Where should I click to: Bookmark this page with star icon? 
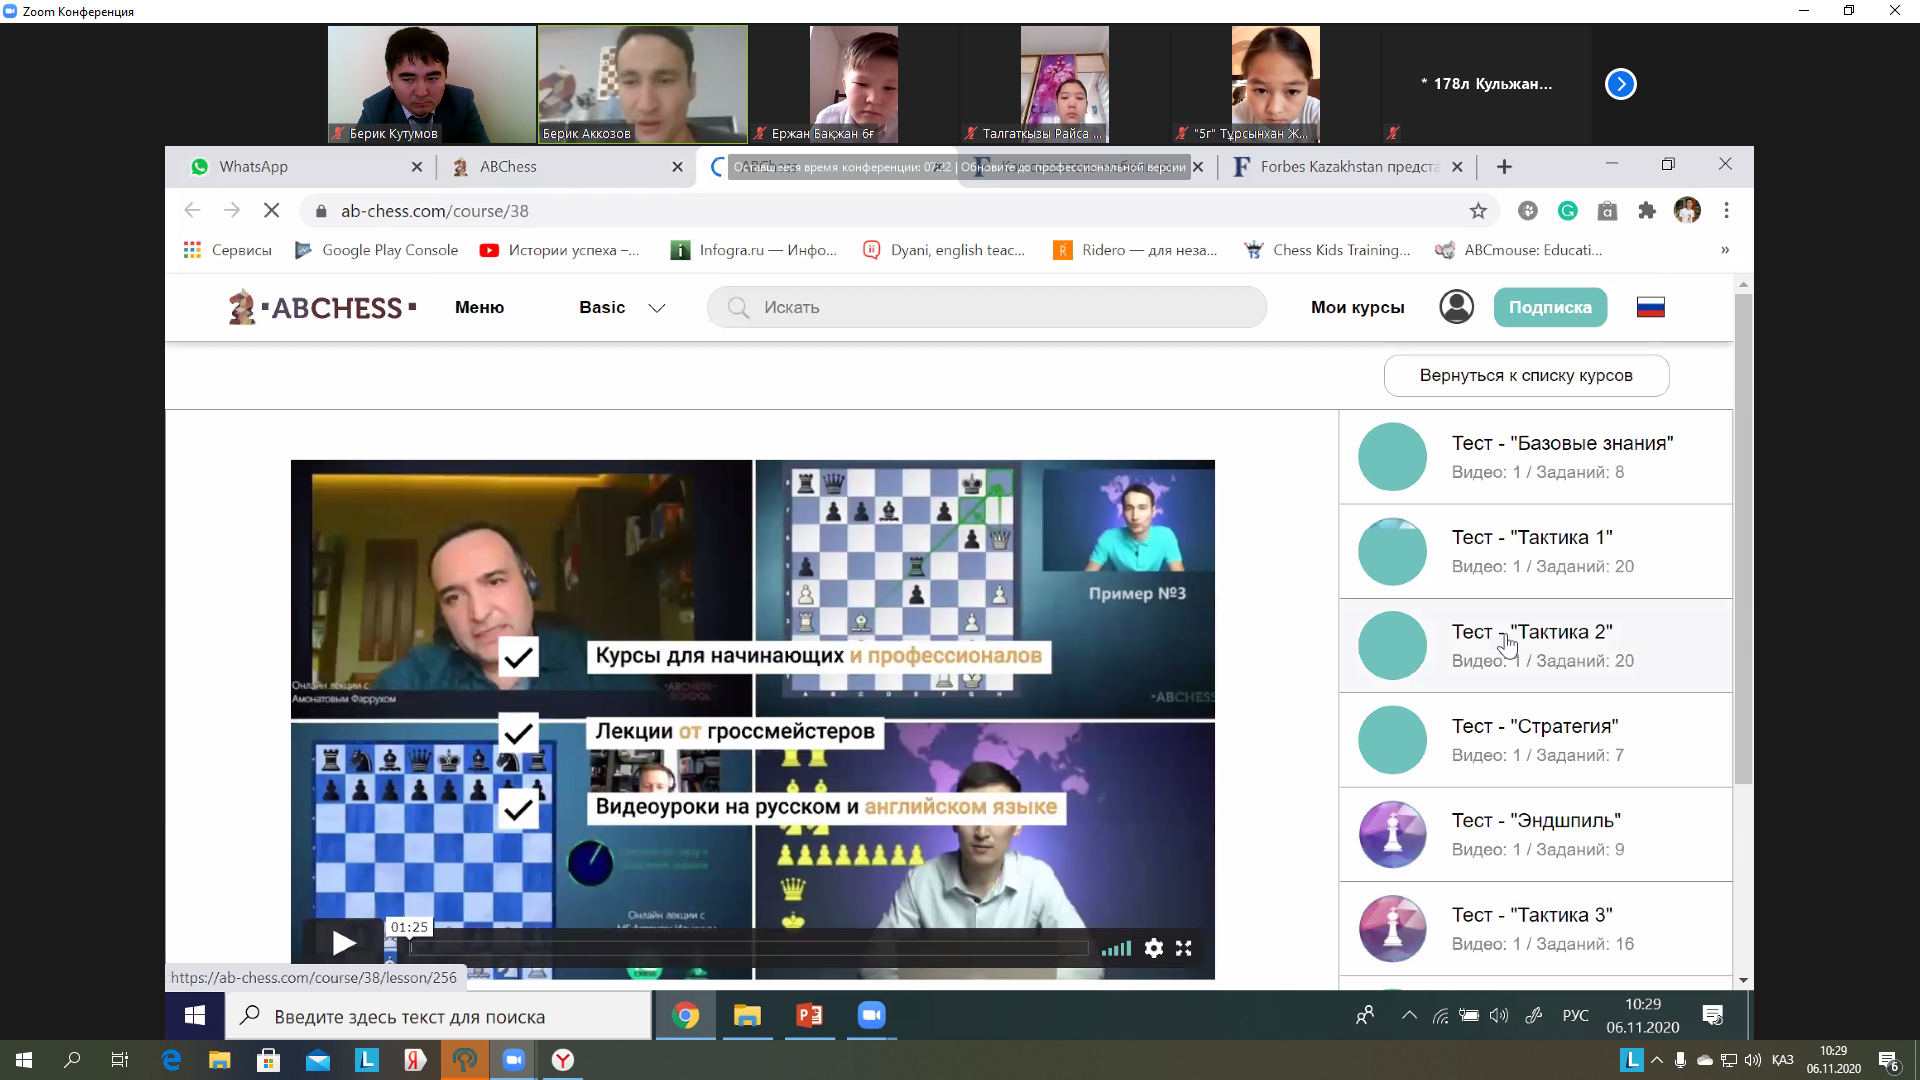click(1478, 211)
